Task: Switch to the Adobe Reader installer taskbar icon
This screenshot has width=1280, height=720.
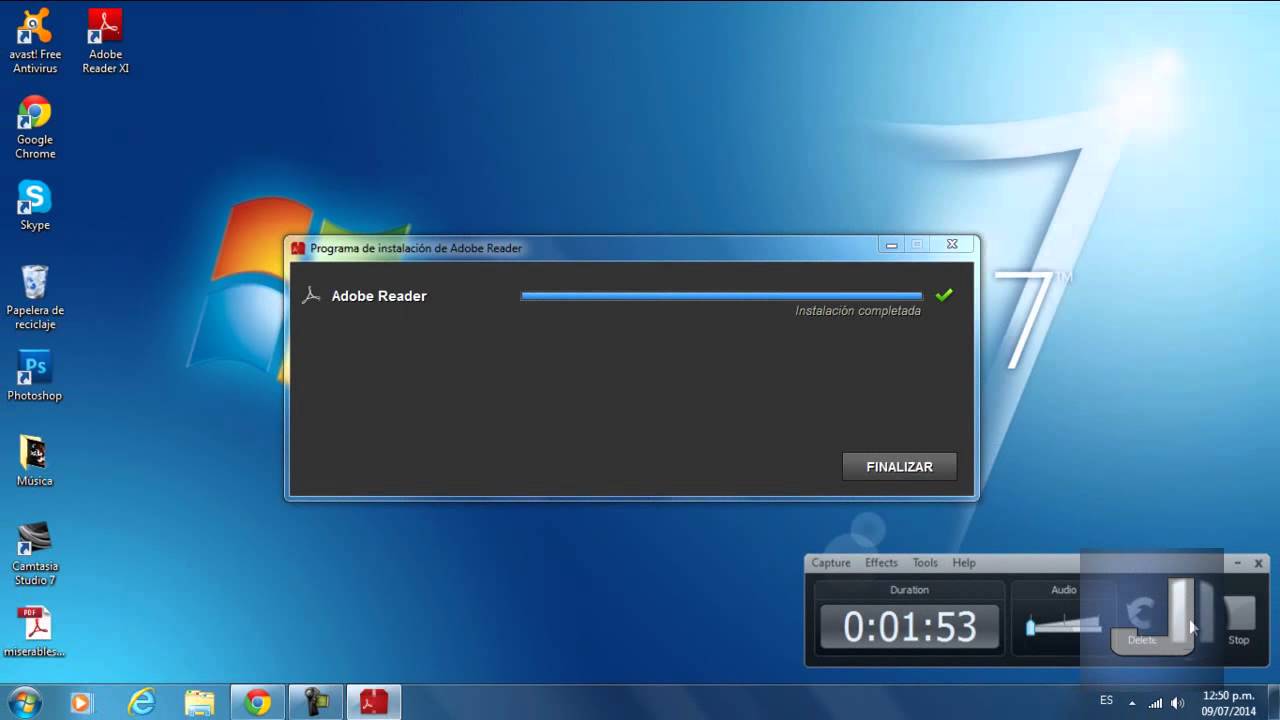Action: (374, 703)
